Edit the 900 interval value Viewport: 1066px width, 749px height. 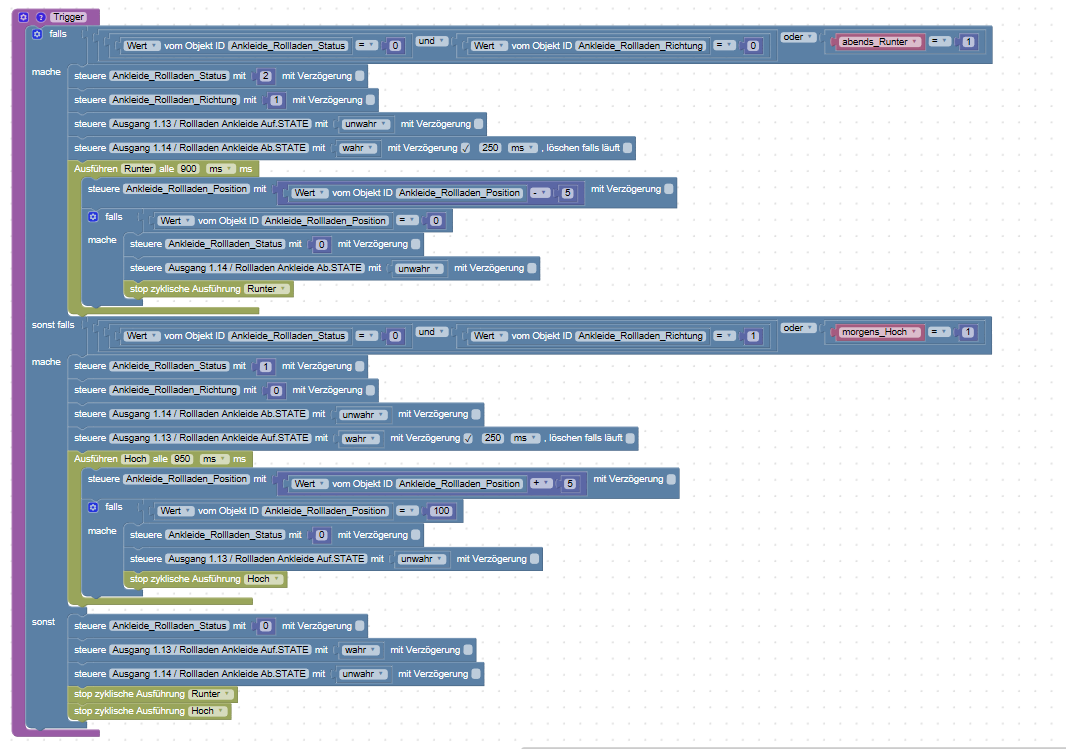tap(188, 169)
